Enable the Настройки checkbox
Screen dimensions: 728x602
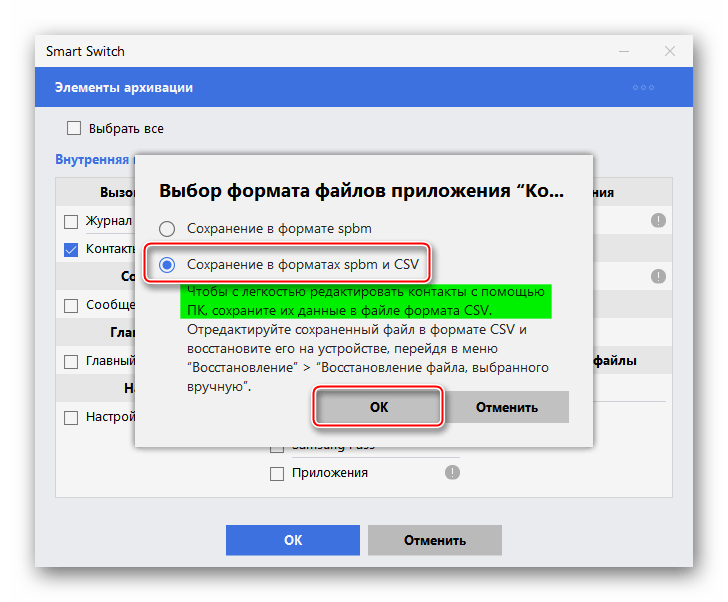[x=71, y=418]
